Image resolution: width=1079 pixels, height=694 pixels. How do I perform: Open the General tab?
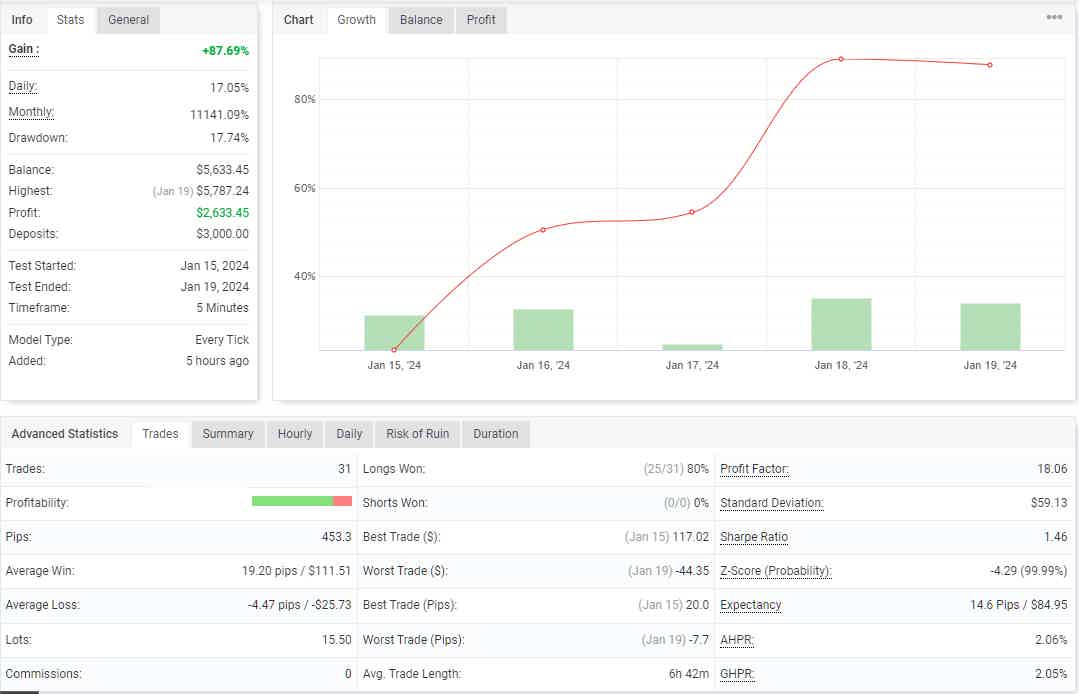(128, 19)
